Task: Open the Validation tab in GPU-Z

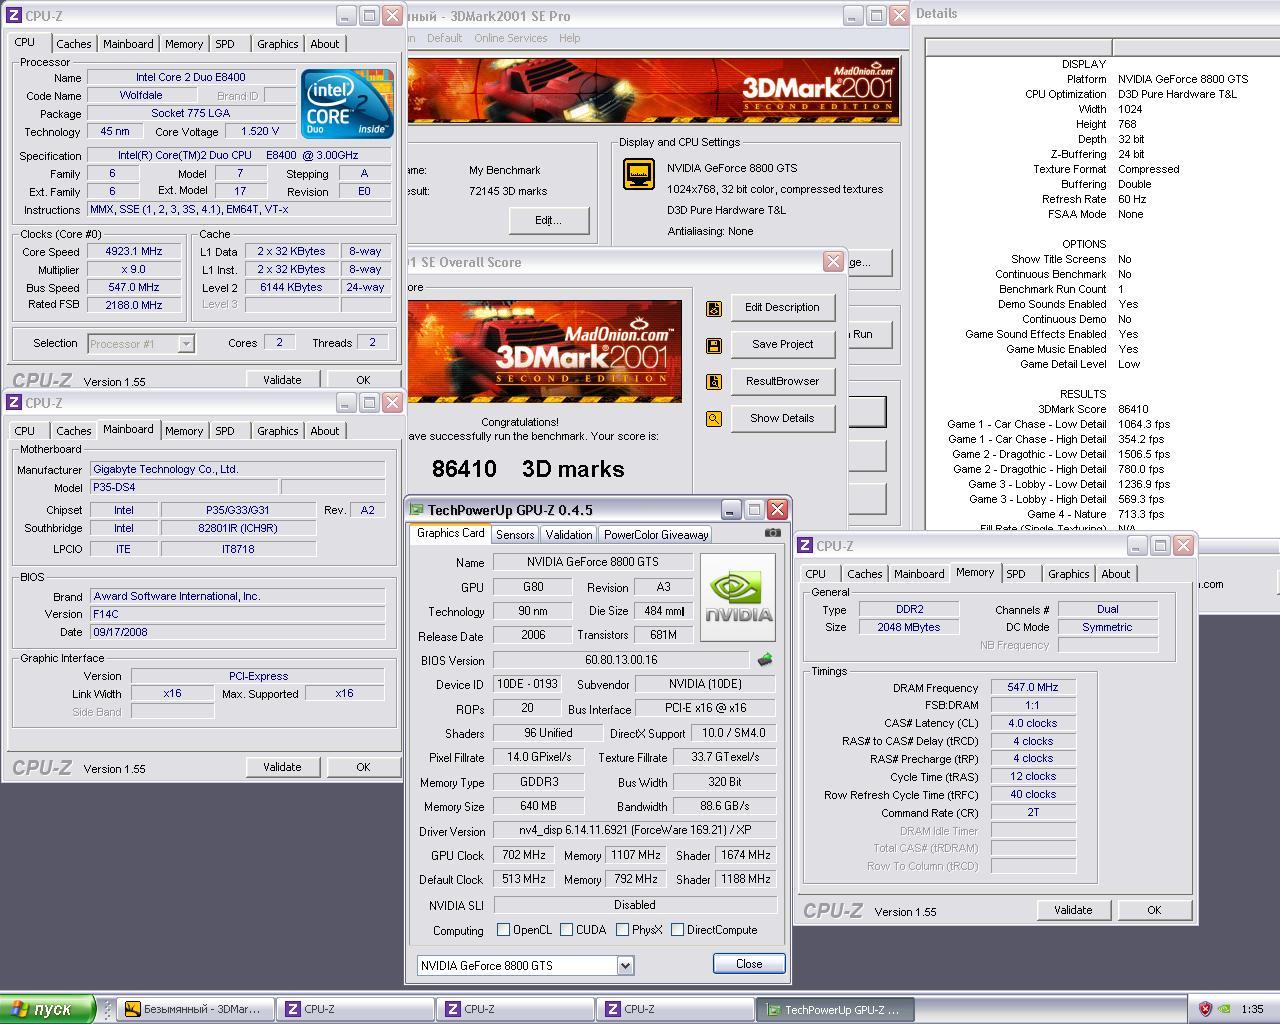Action: tap(569, 535)
